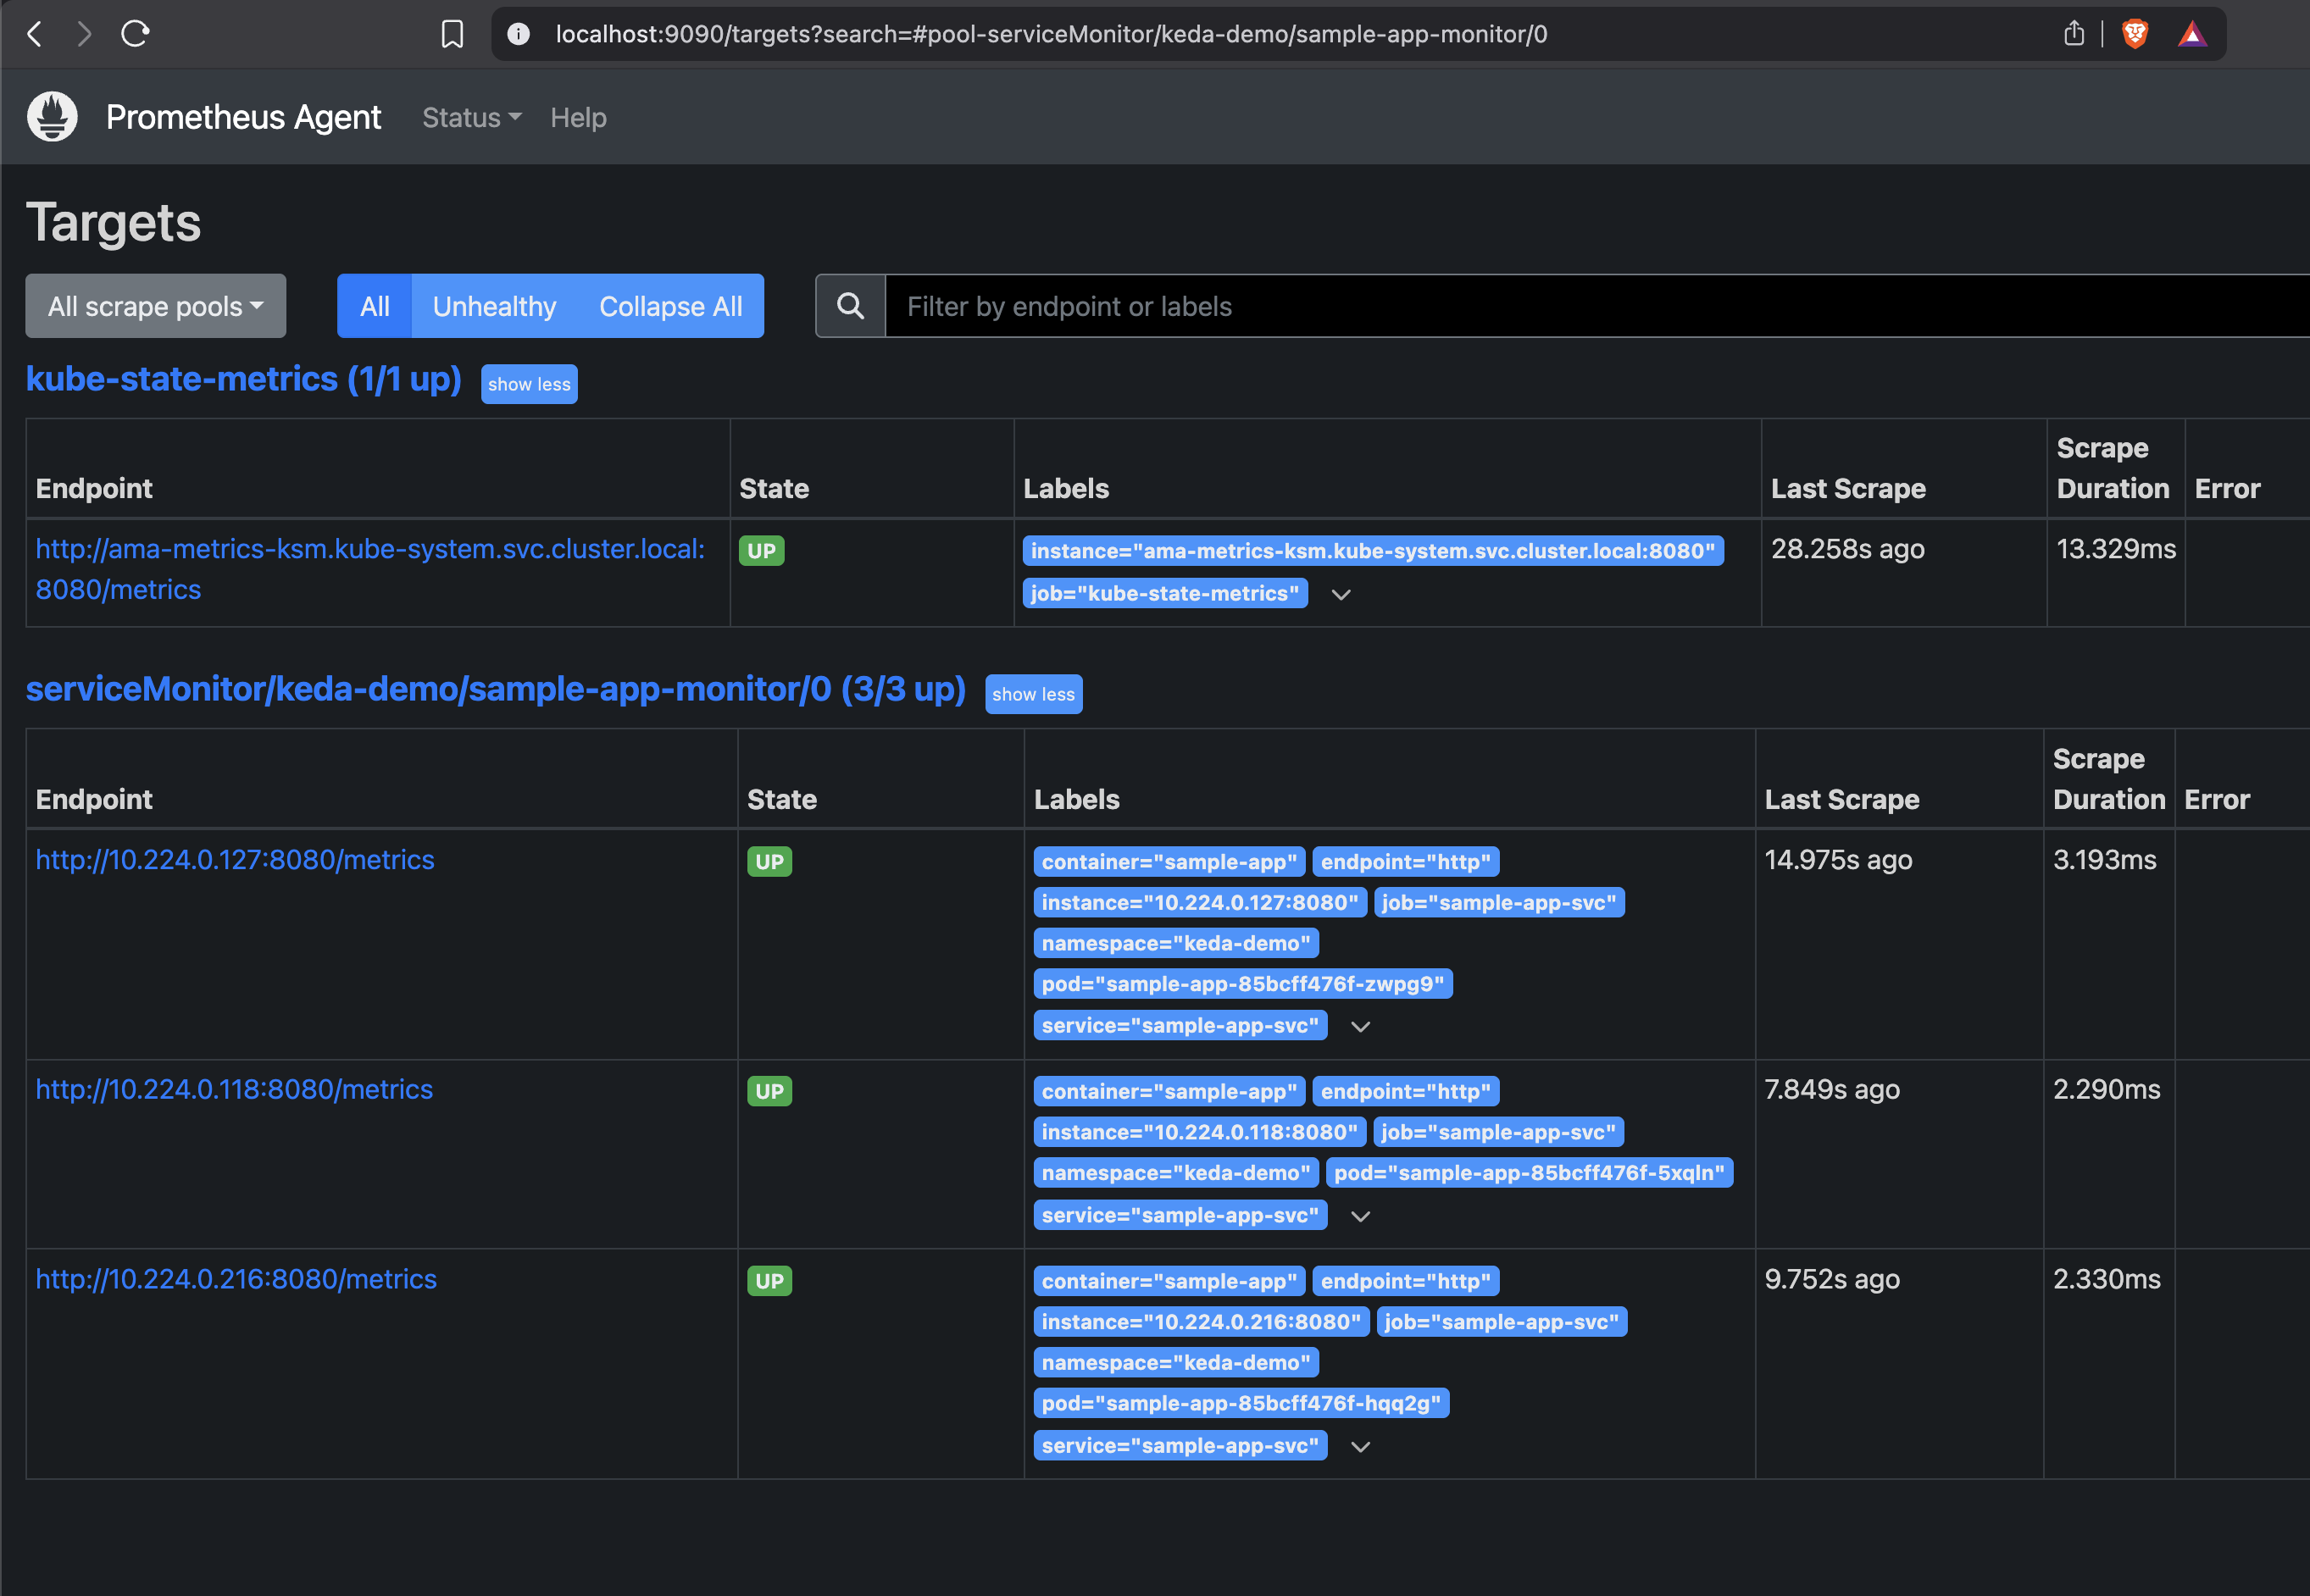
Task: Click label instance="10.224.0.127:8080"
Action: 1200,902
